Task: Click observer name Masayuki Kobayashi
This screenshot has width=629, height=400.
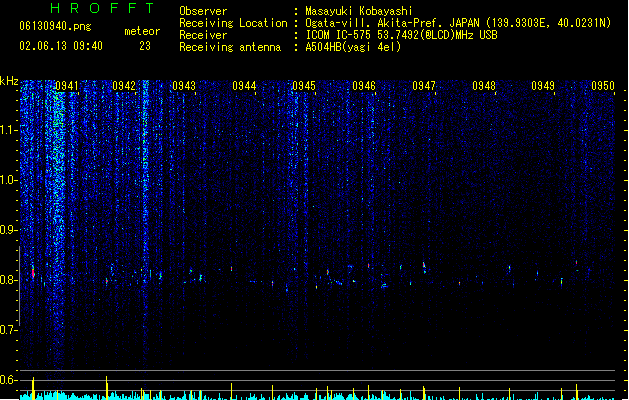Action: click(359, 11)
